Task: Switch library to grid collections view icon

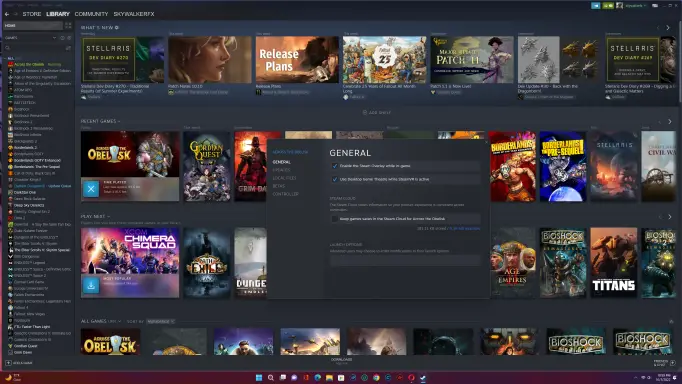Action: tap(68, 26)
